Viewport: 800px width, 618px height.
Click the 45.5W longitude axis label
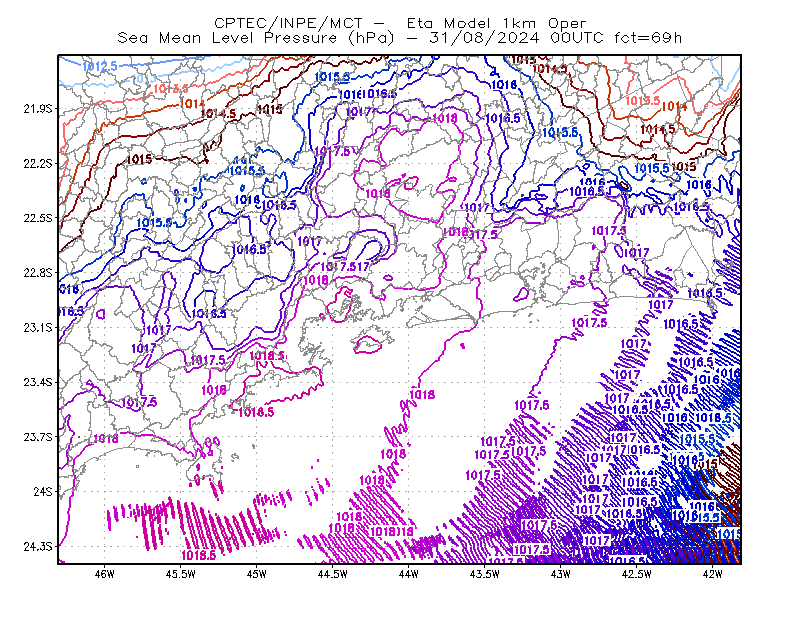pos(181,574)
